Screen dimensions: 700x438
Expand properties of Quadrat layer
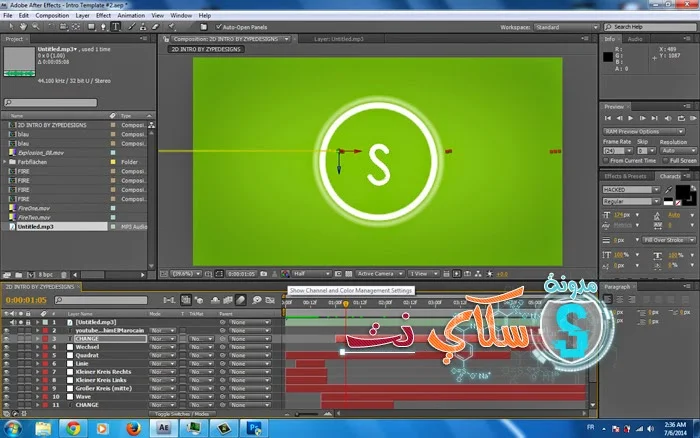click(38, 355)
